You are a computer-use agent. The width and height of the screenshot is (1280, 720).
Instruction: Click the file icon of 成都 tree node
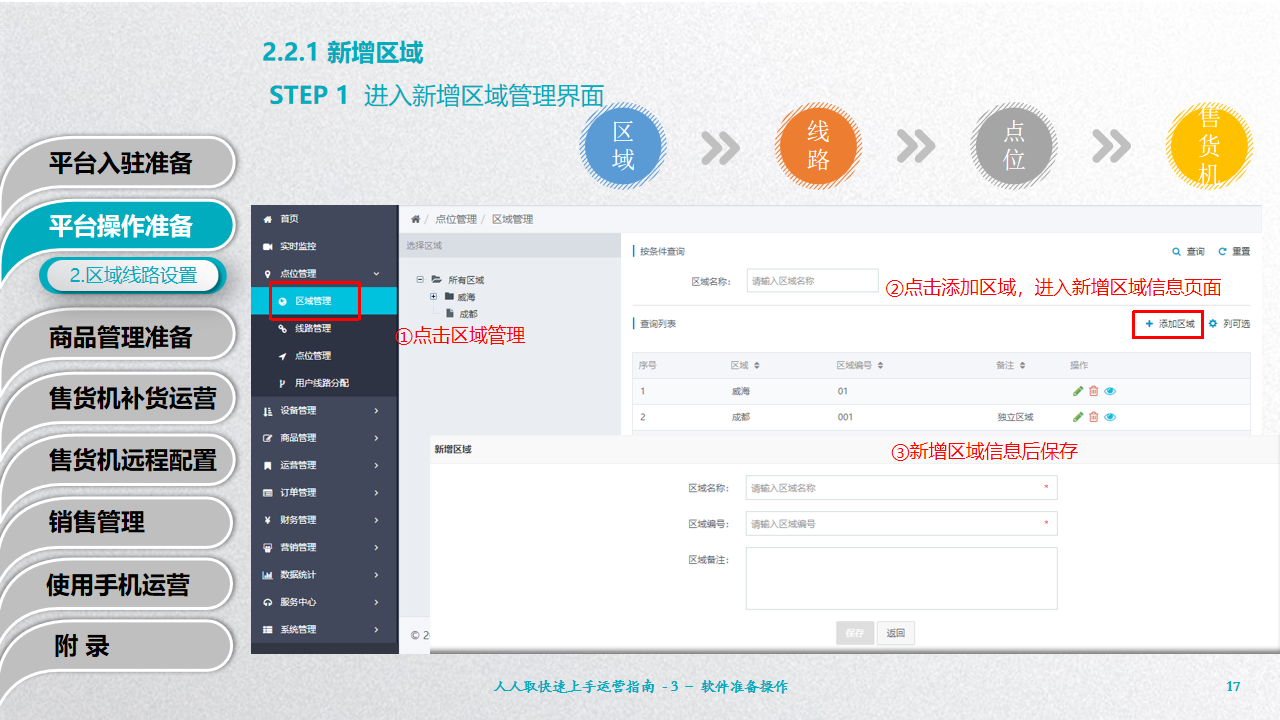[x=450, y=314]
